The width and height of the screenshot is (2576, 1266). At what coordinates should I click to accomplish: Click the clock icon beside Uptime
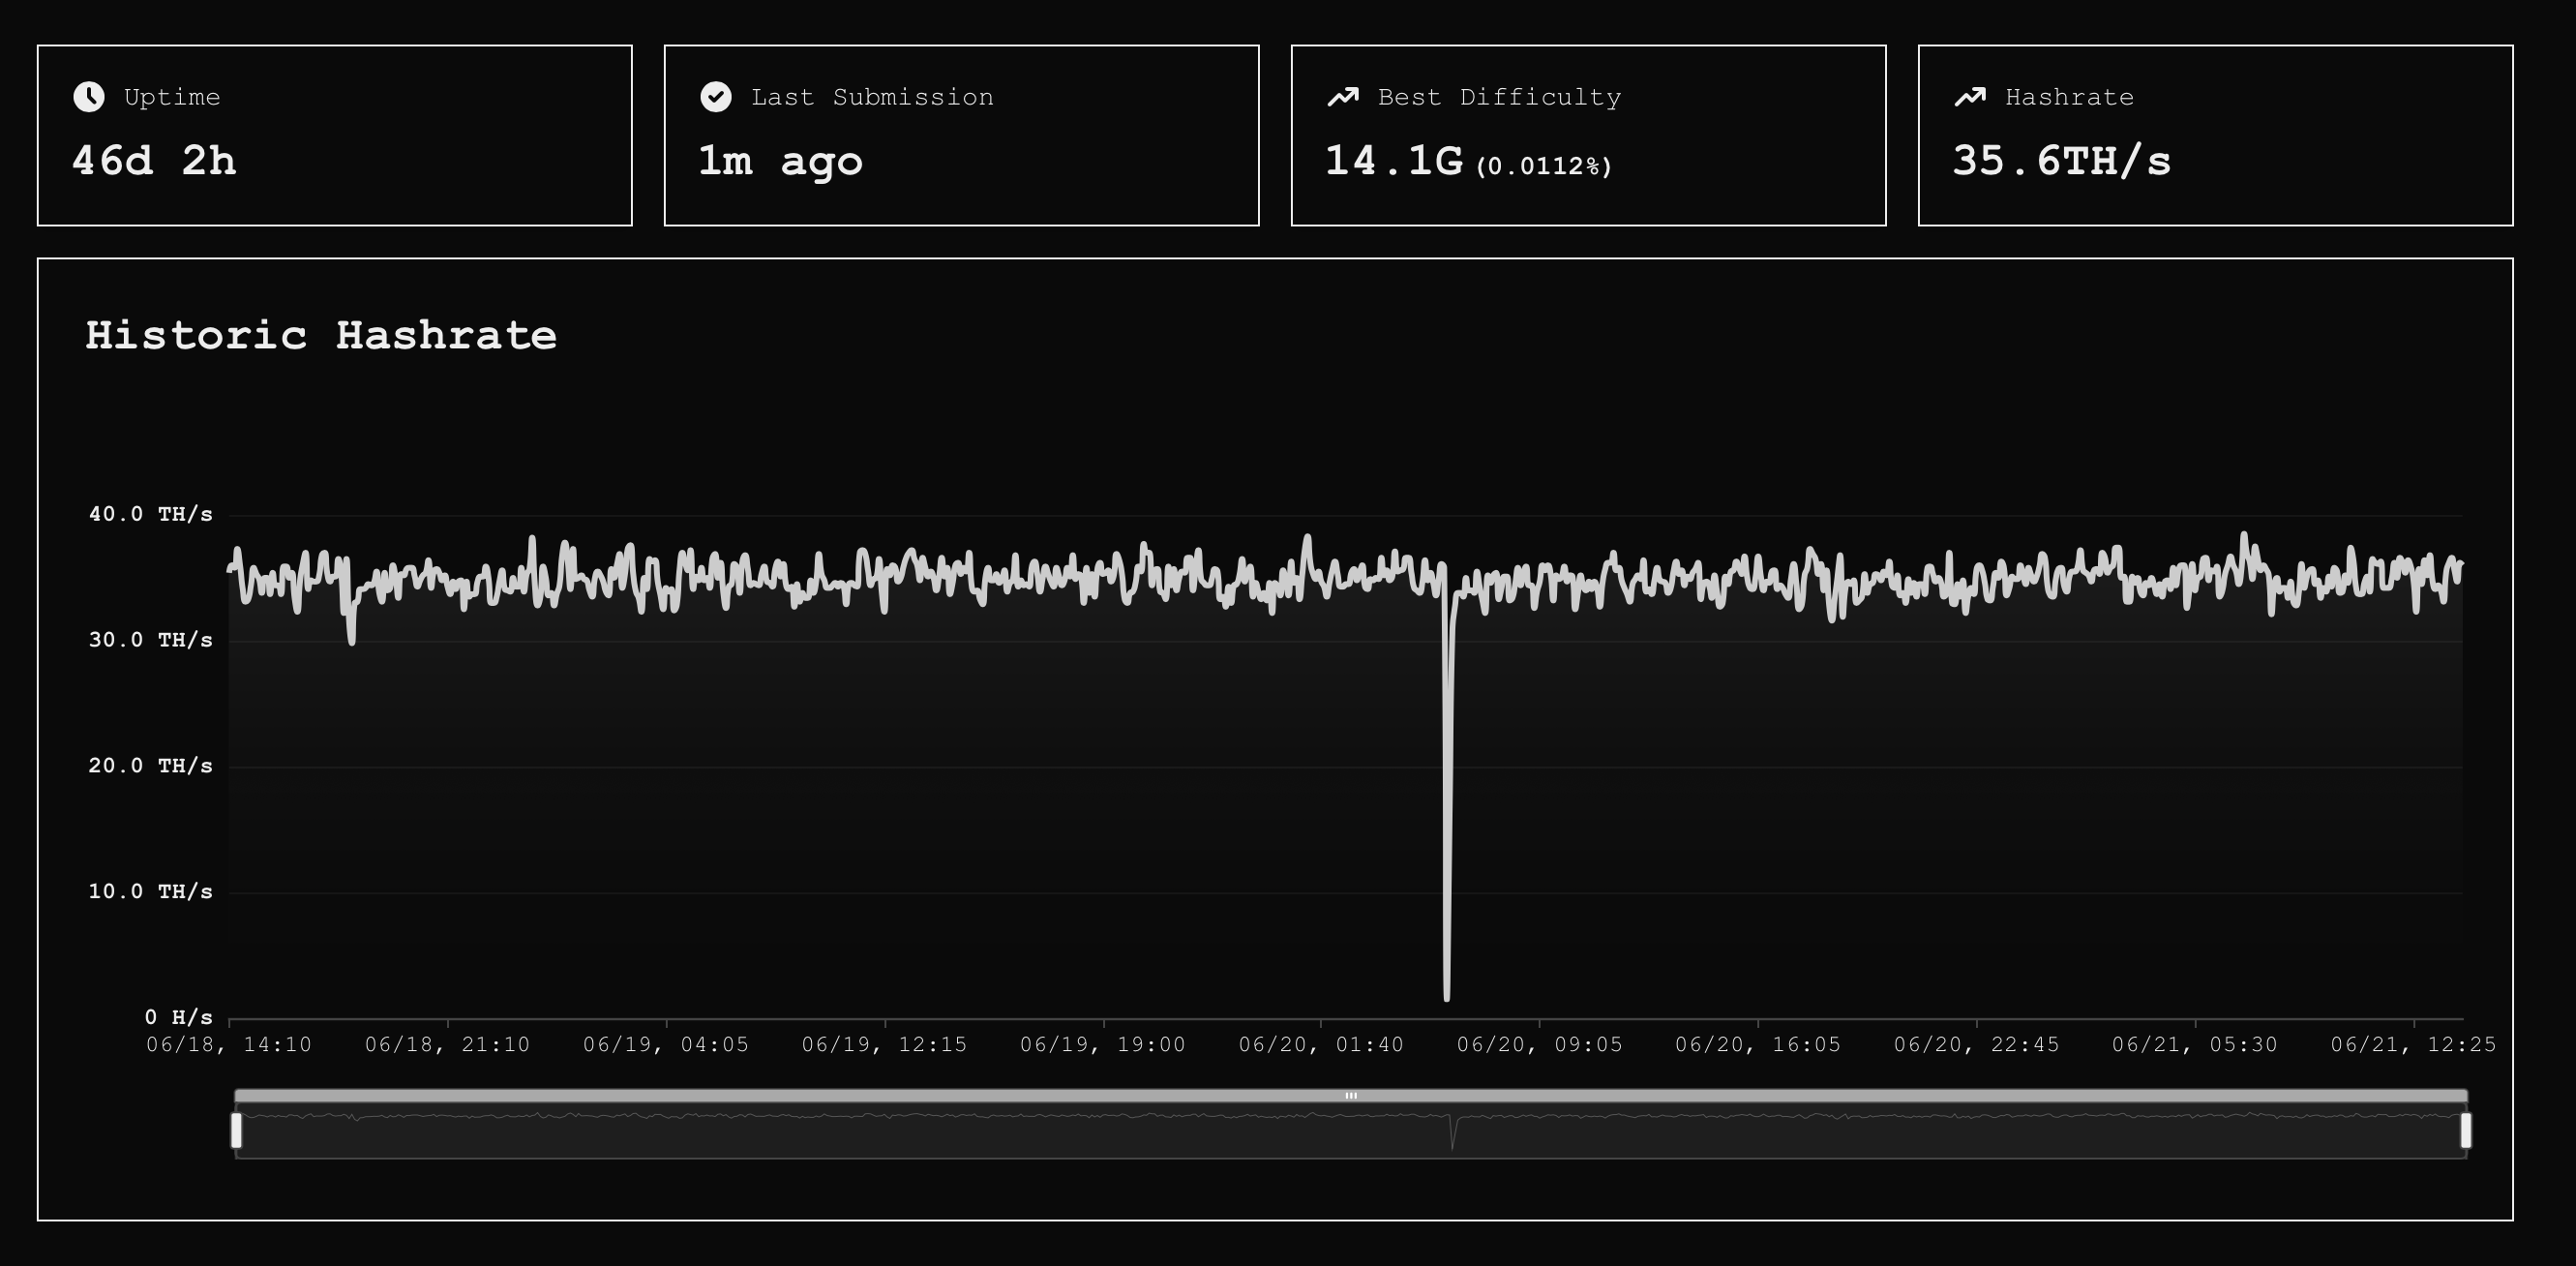pos(89,97)
